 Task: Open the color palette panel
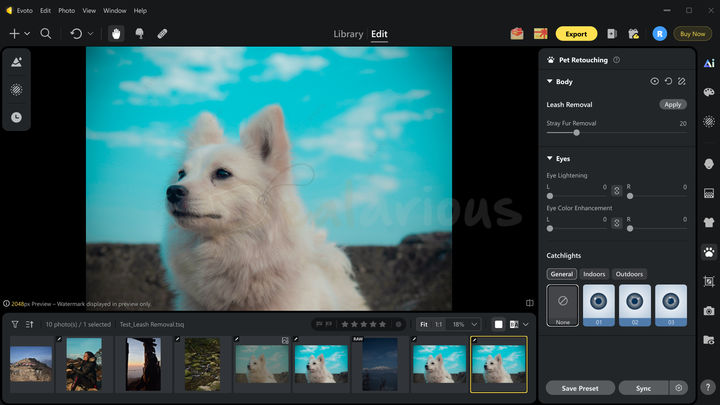[x=709, y=92]
